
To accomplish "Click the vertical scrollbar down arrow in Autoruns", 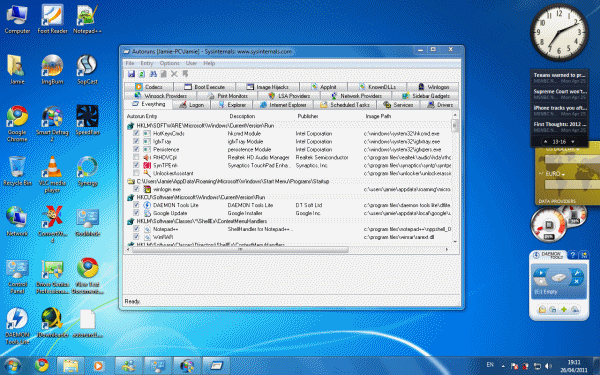I will pos(455,242).
